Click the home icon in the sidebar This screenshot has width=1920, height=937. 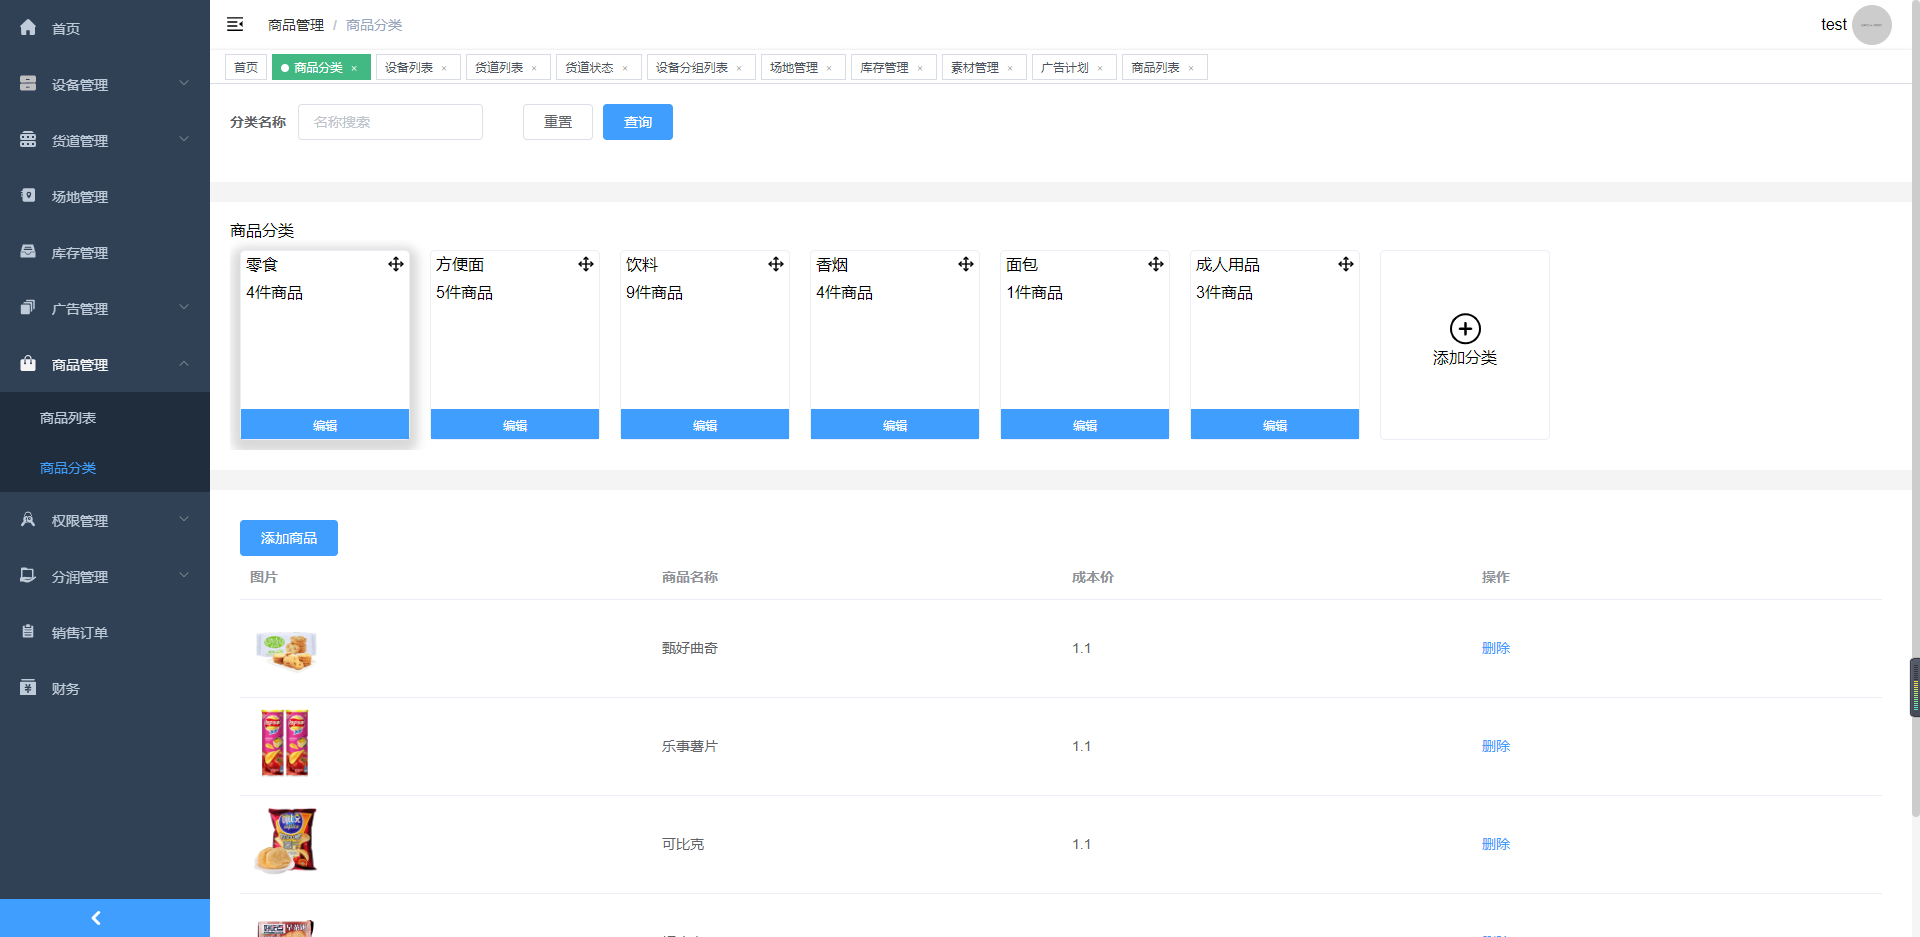28,28
